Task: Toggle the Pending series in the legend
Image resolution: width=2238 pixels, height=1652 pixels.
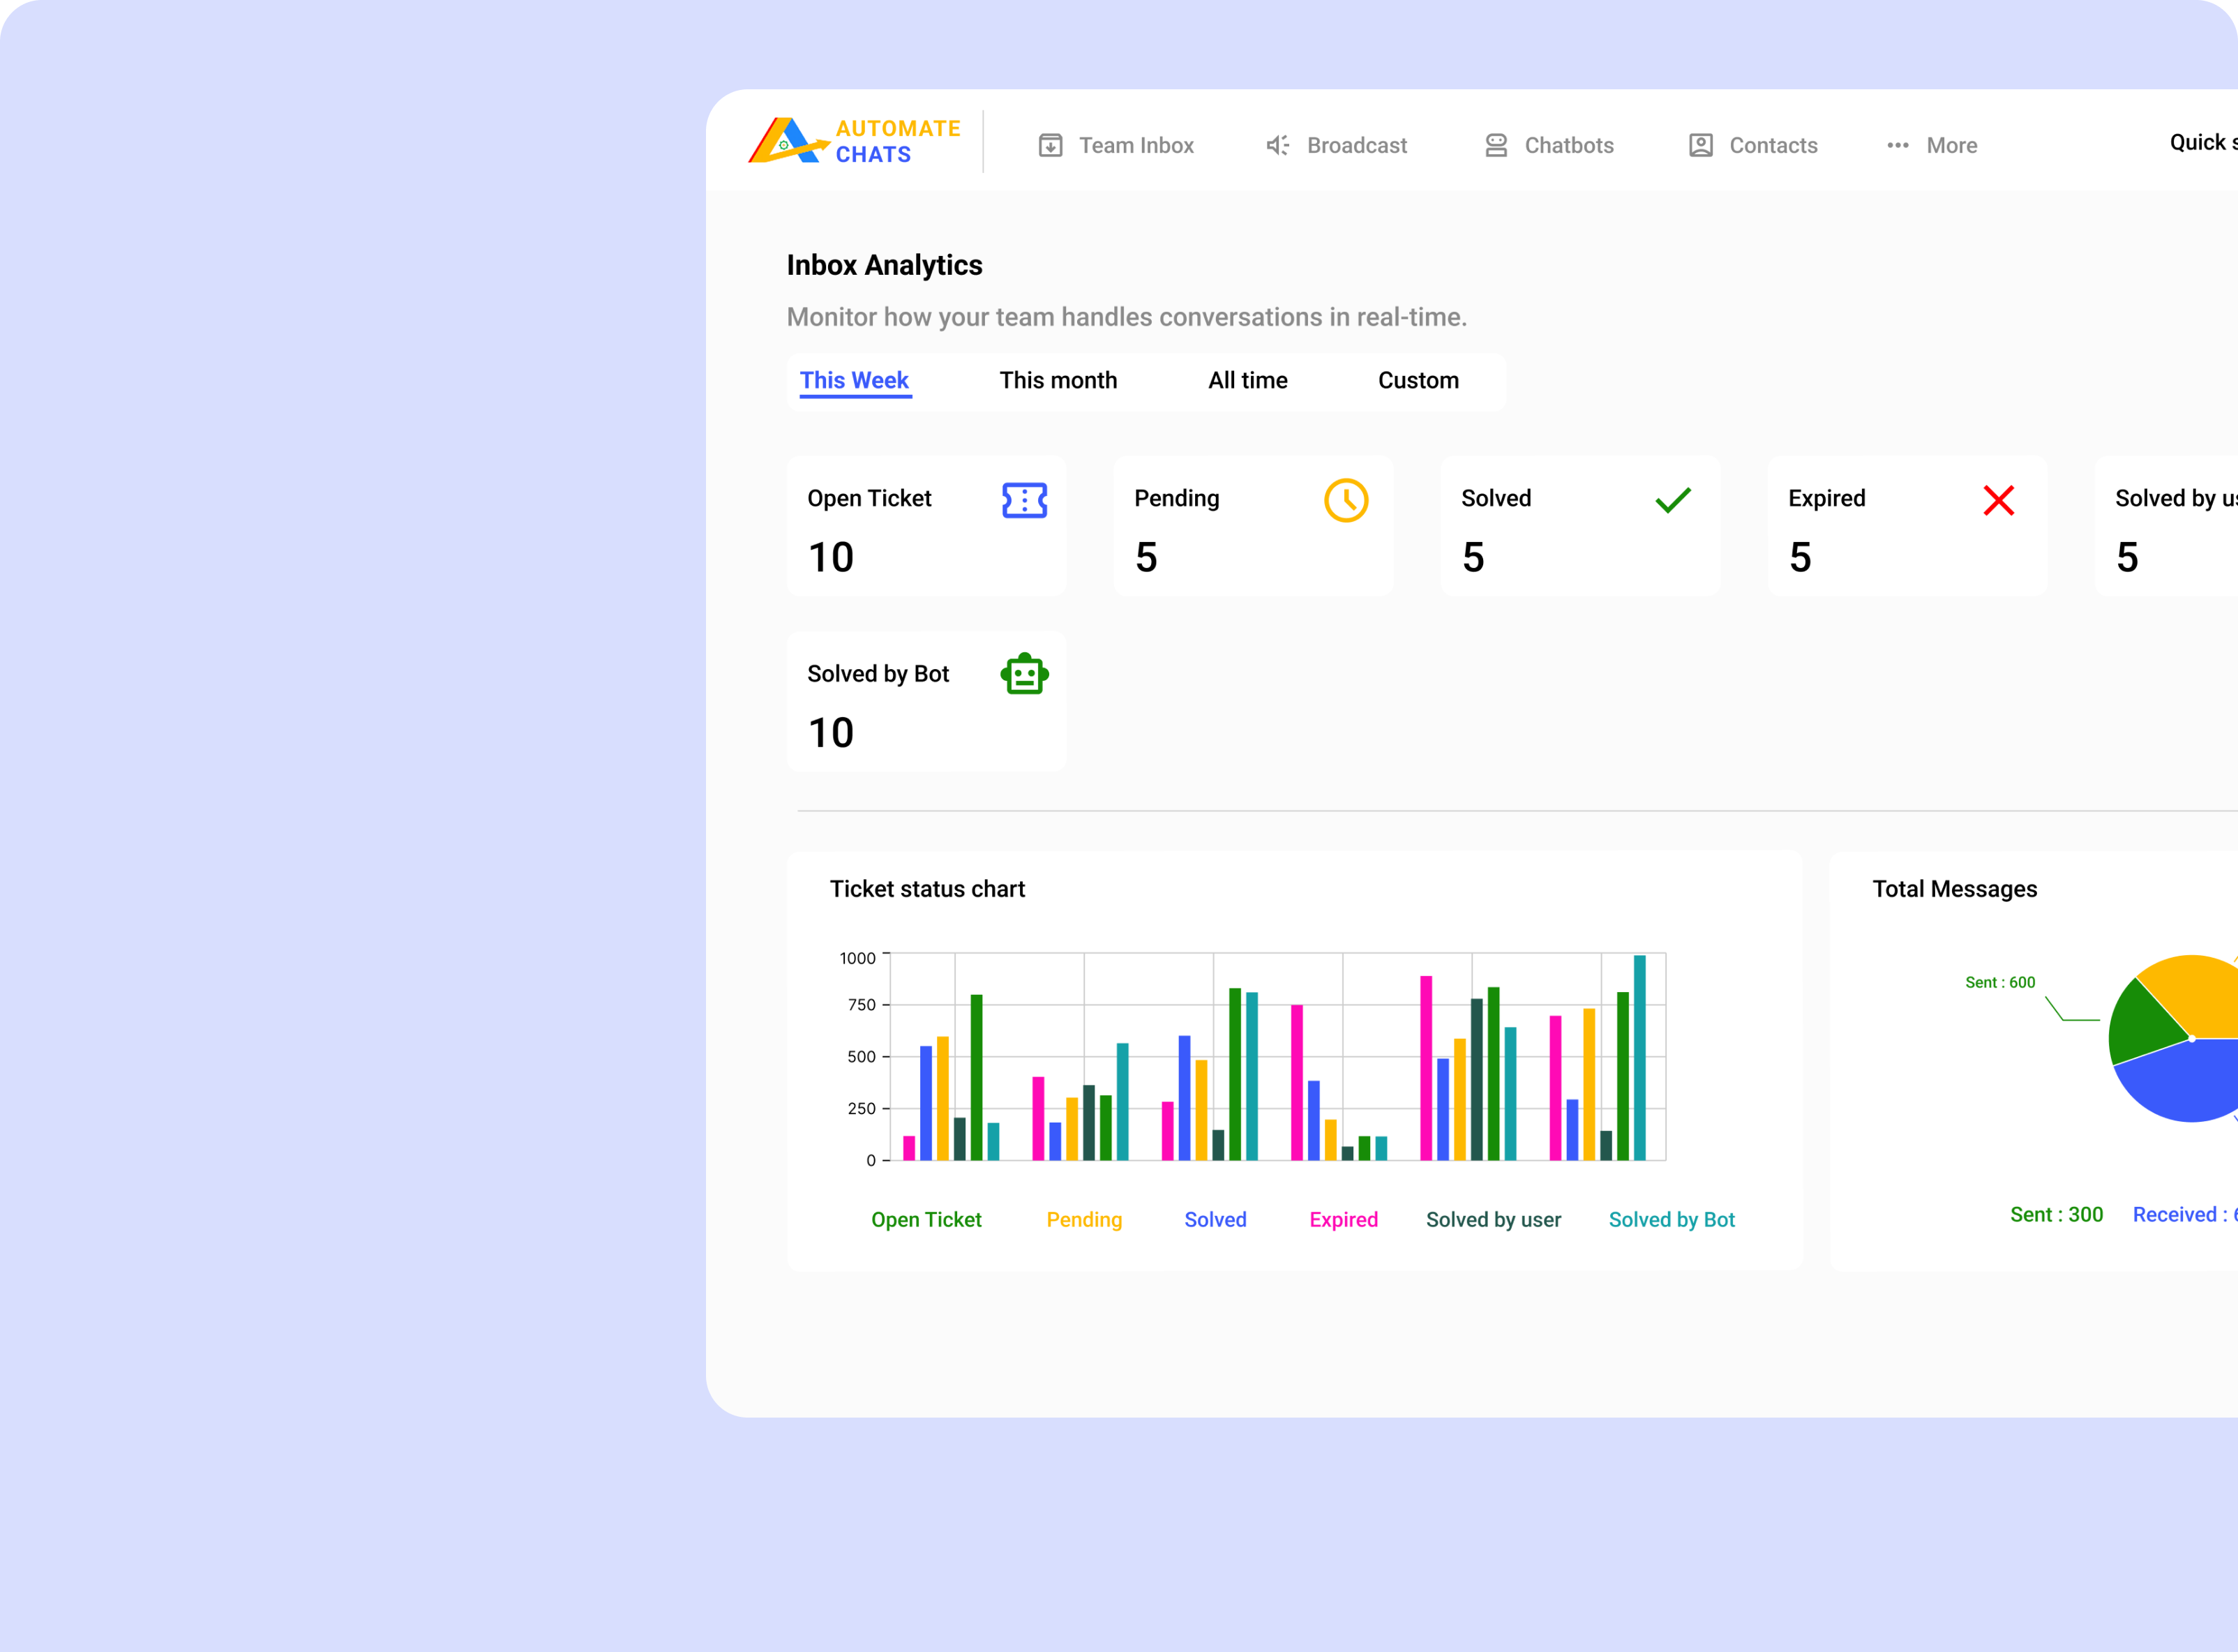Action: click(1084, 1219)
